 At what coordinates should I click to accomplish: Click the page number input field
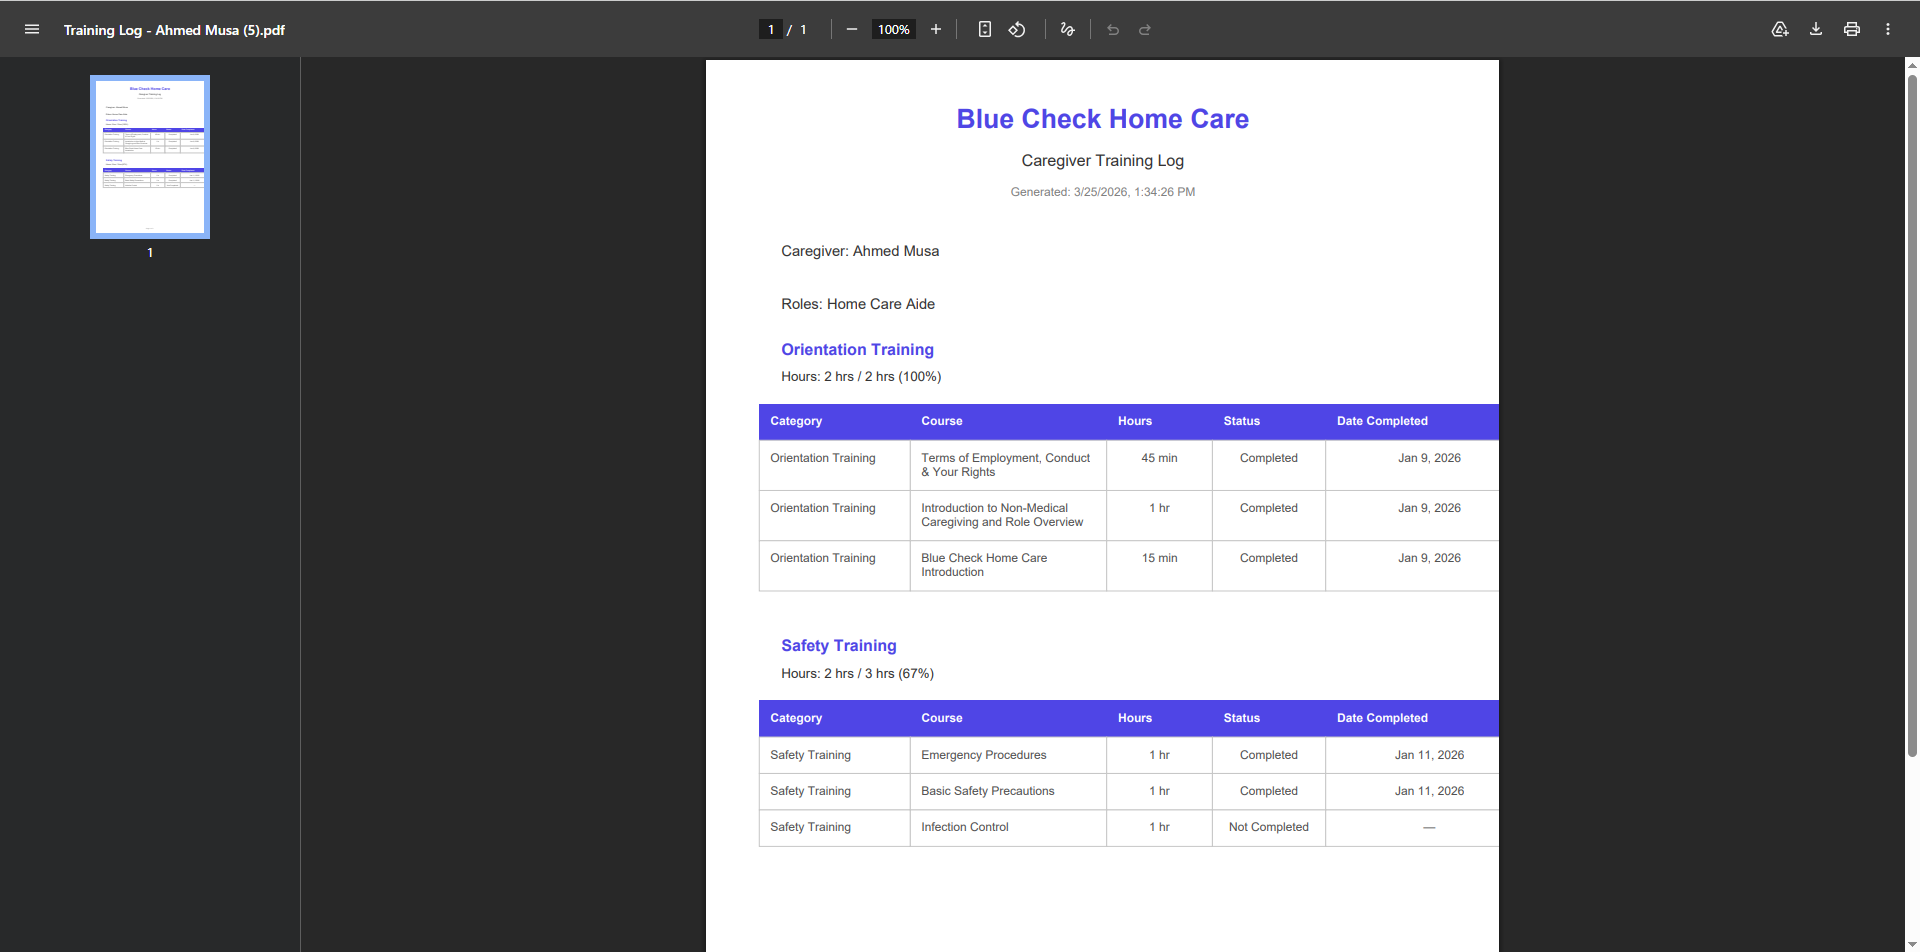tap(771, 30)
